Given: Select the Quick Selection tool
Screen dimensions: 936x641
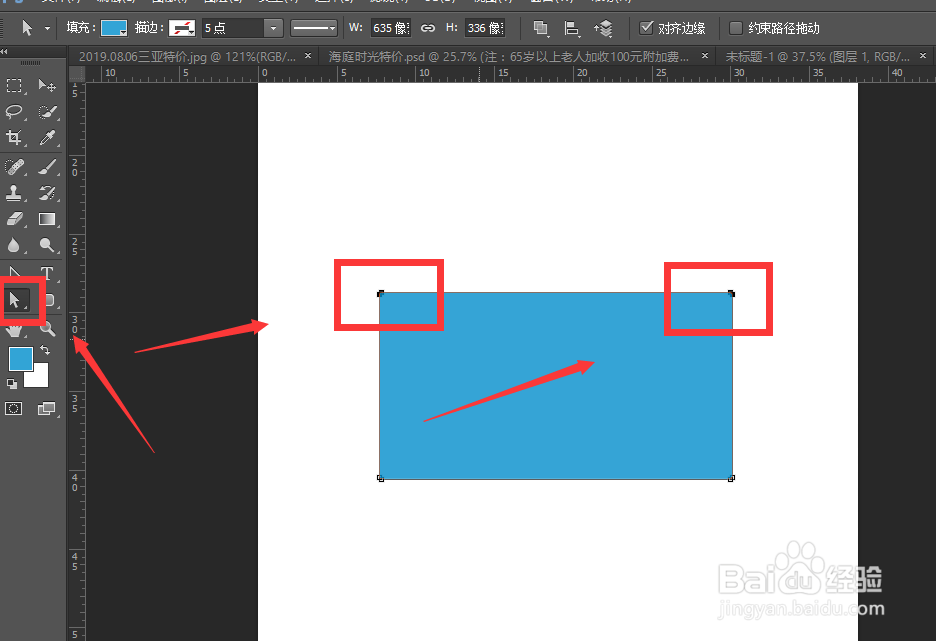Looking at the screenshot, I should (47, 112).
